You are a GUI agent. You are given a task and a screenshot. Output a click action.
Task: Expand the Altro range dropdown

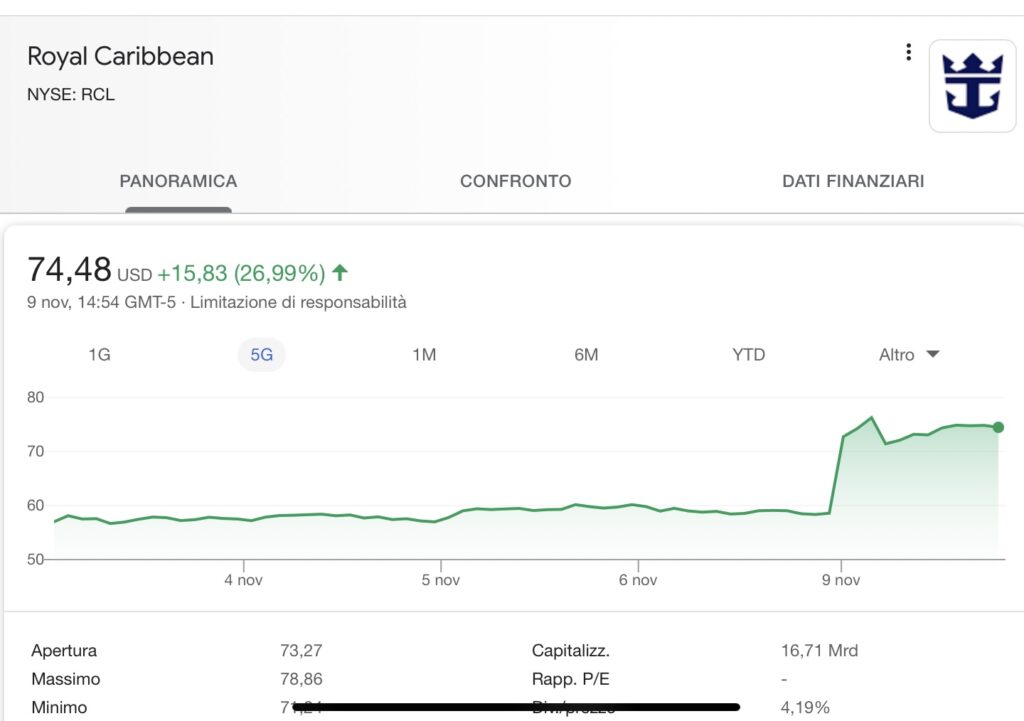click(909, 355)
